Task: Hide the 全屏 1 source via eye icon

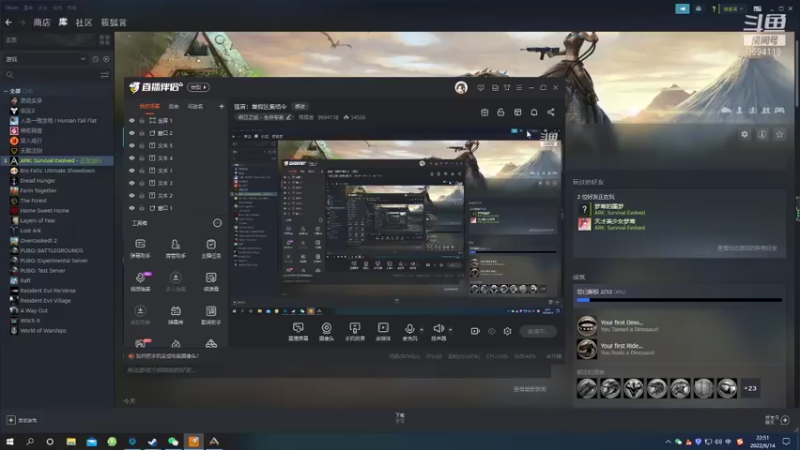Action: [132, 121]
